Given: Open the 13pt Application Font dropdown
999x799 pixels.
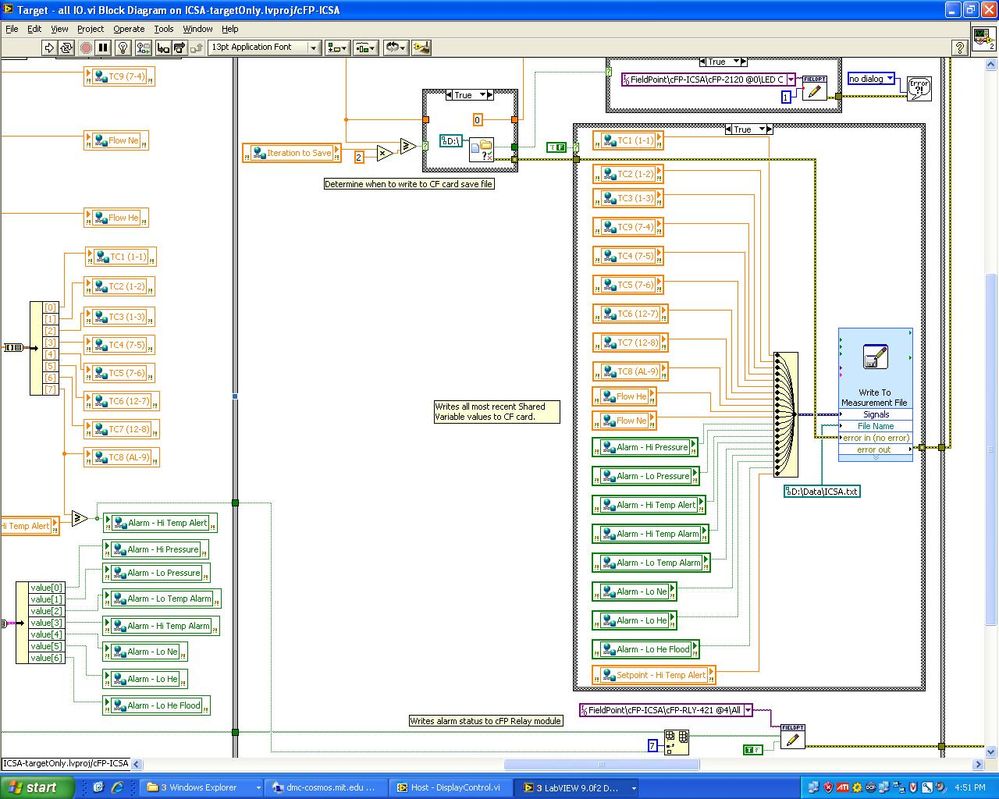Looking at the screenshot, I should 264,47.
